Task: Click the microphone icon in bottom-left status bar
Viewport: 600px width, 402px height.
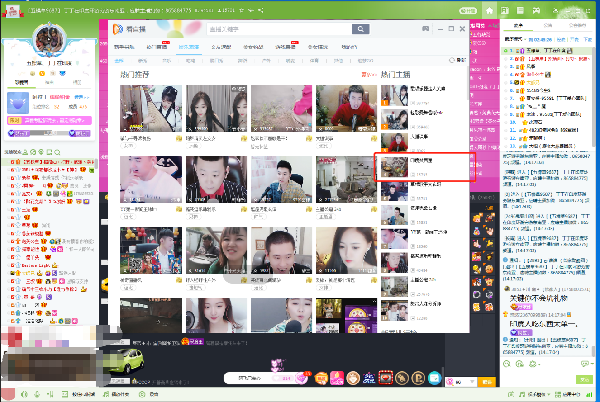Action: click(x=36, y=393)
